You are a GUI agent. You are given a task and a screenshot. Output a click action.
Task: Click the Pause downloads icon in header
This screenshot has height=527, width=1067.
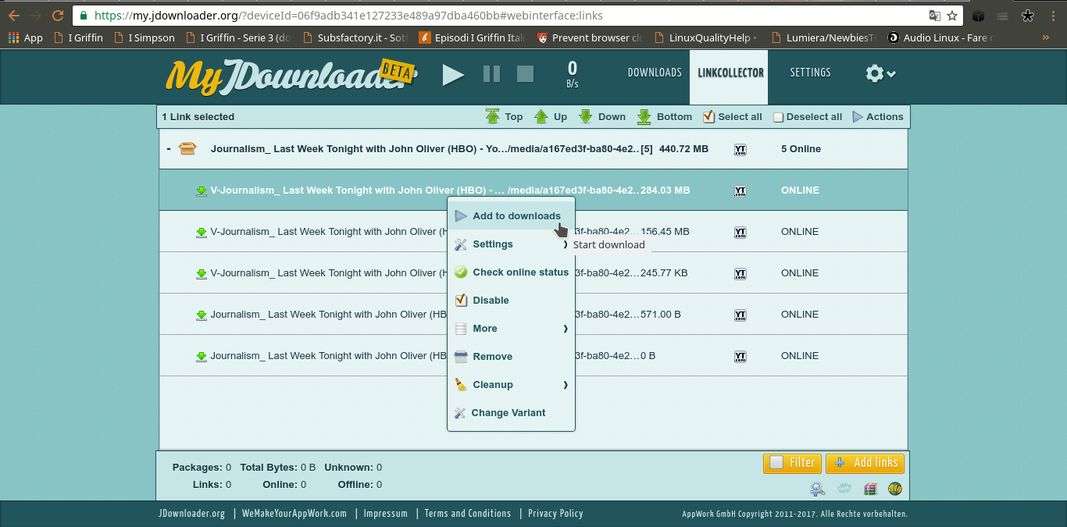coord(491,74)
